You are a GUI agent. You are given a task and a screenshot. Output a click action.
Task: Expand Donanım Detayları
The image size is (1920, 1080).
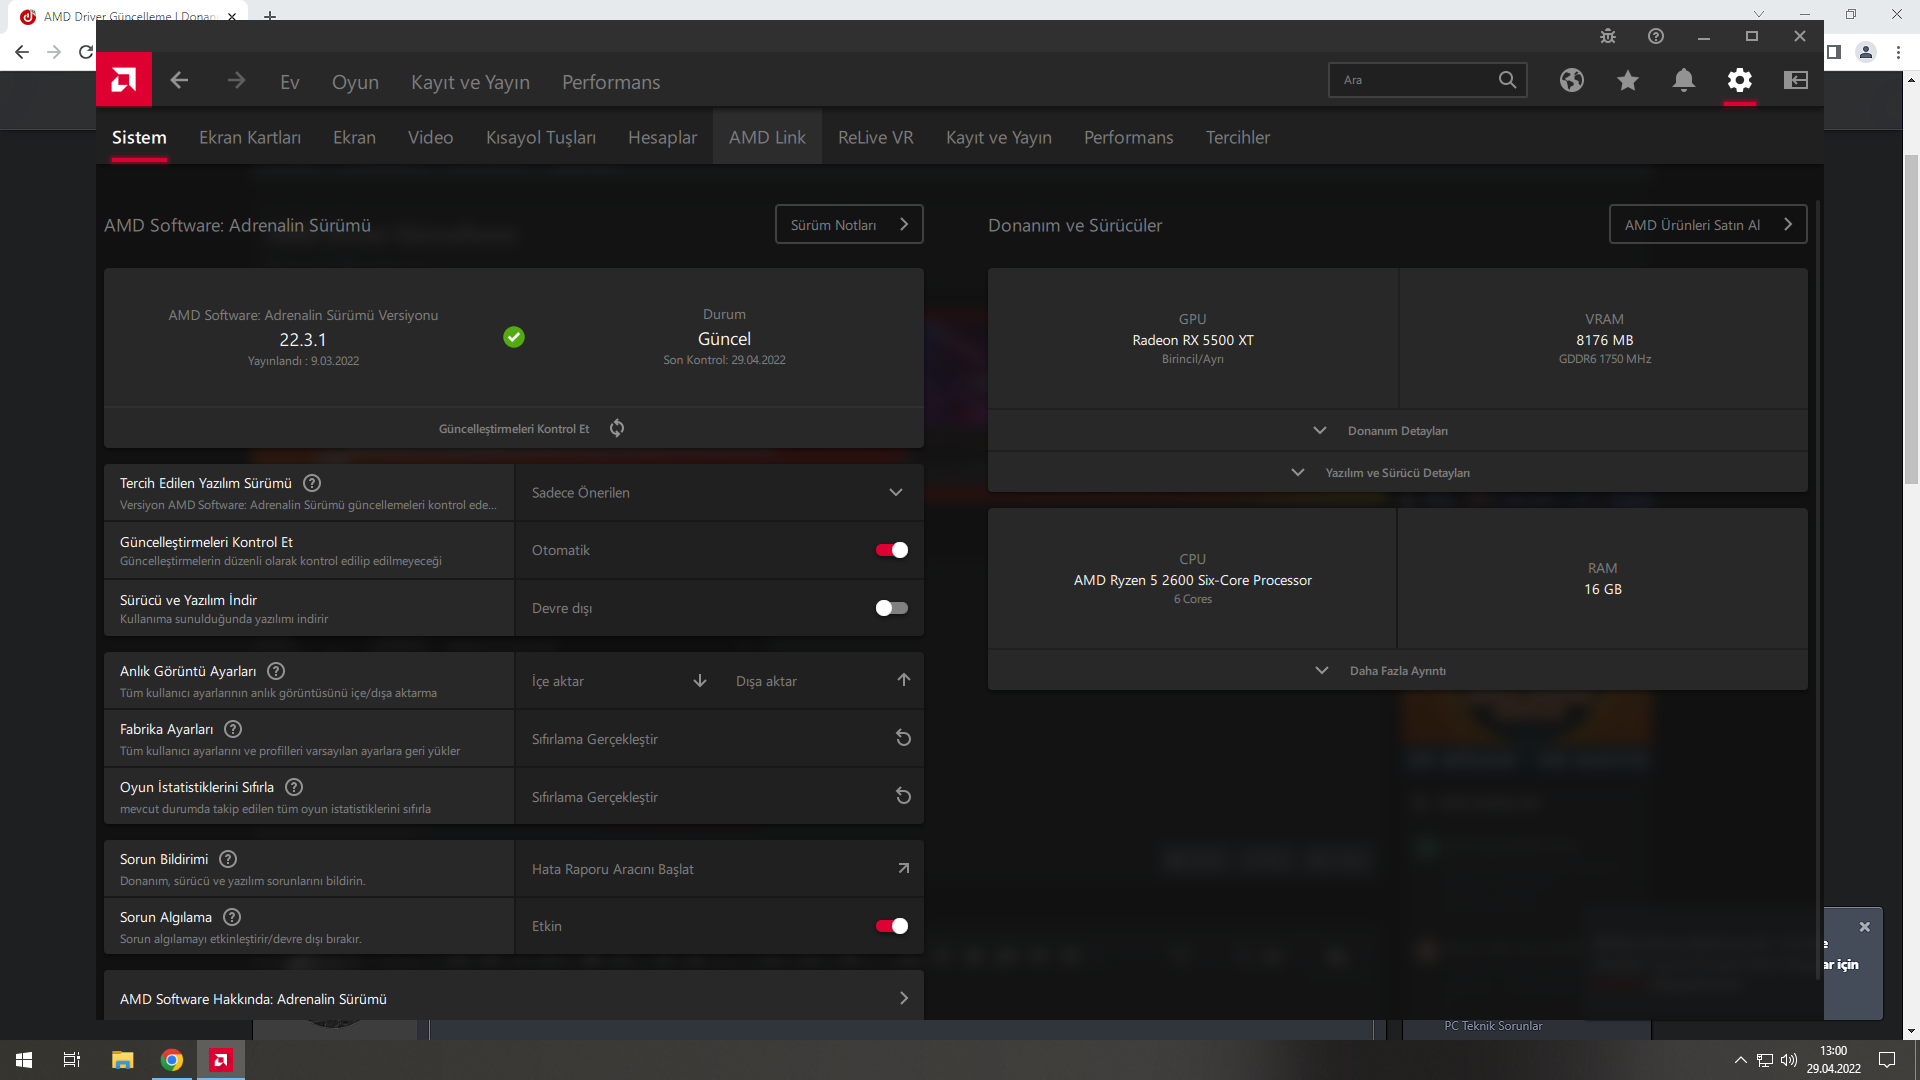(x=1398, y=431)
